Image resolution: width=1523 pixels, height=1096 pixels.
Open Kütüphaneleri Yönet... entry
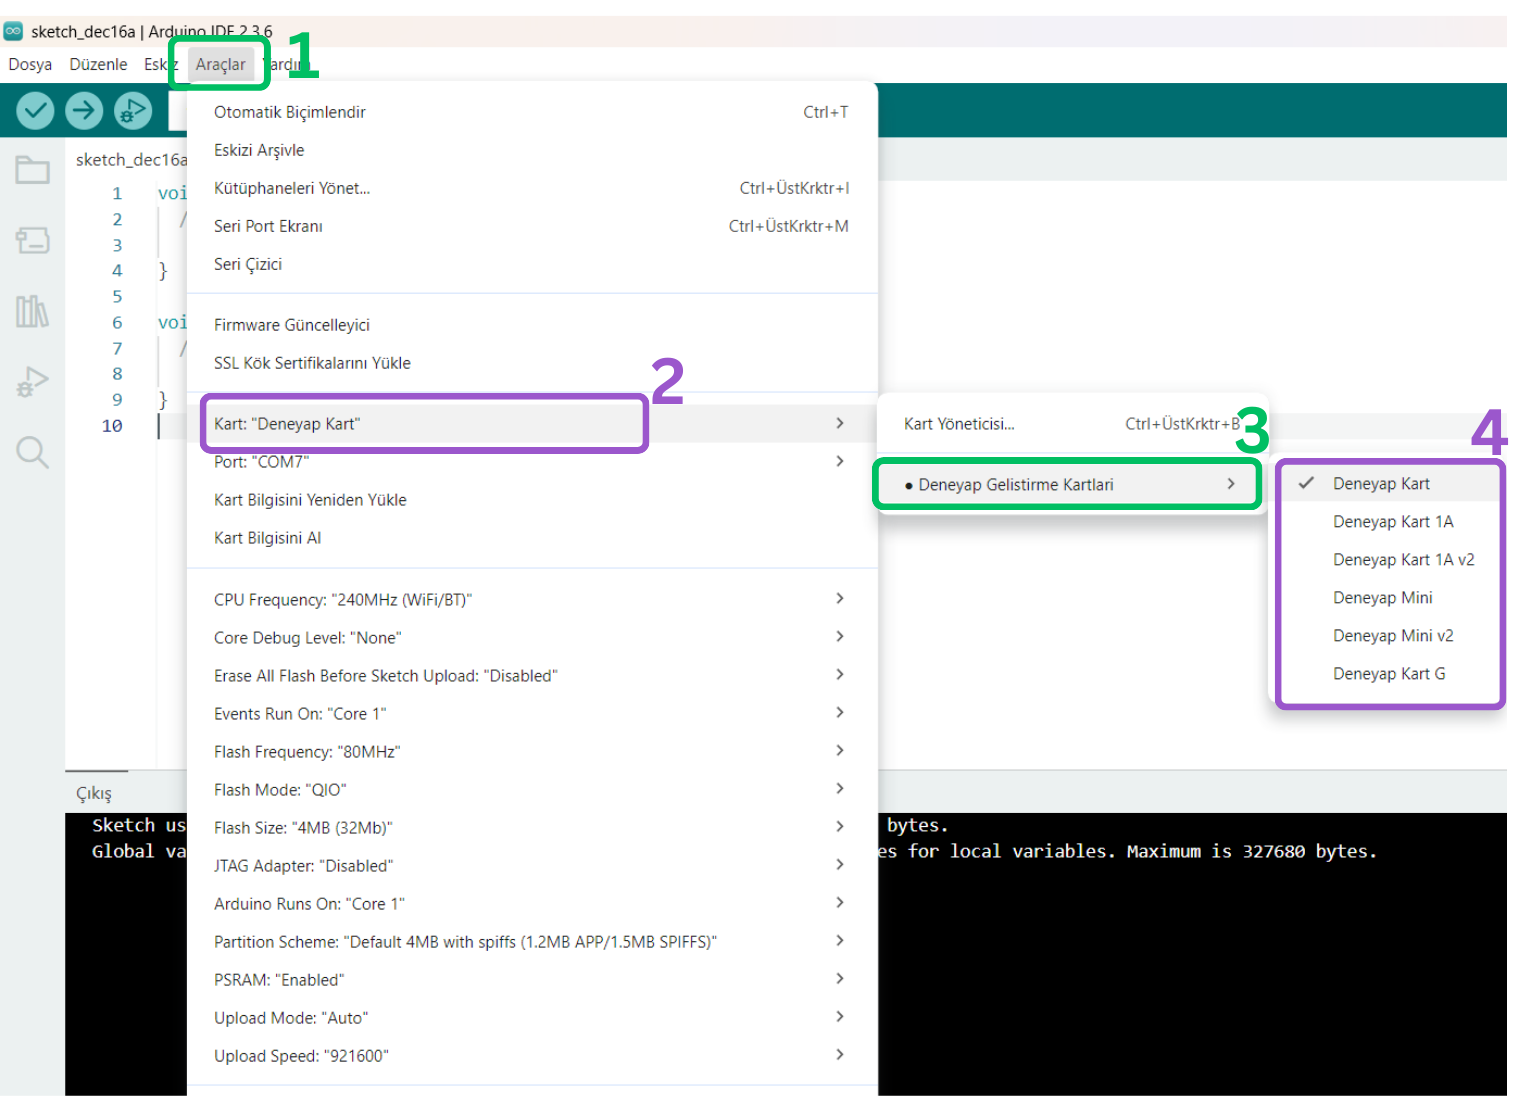point(532,188)
